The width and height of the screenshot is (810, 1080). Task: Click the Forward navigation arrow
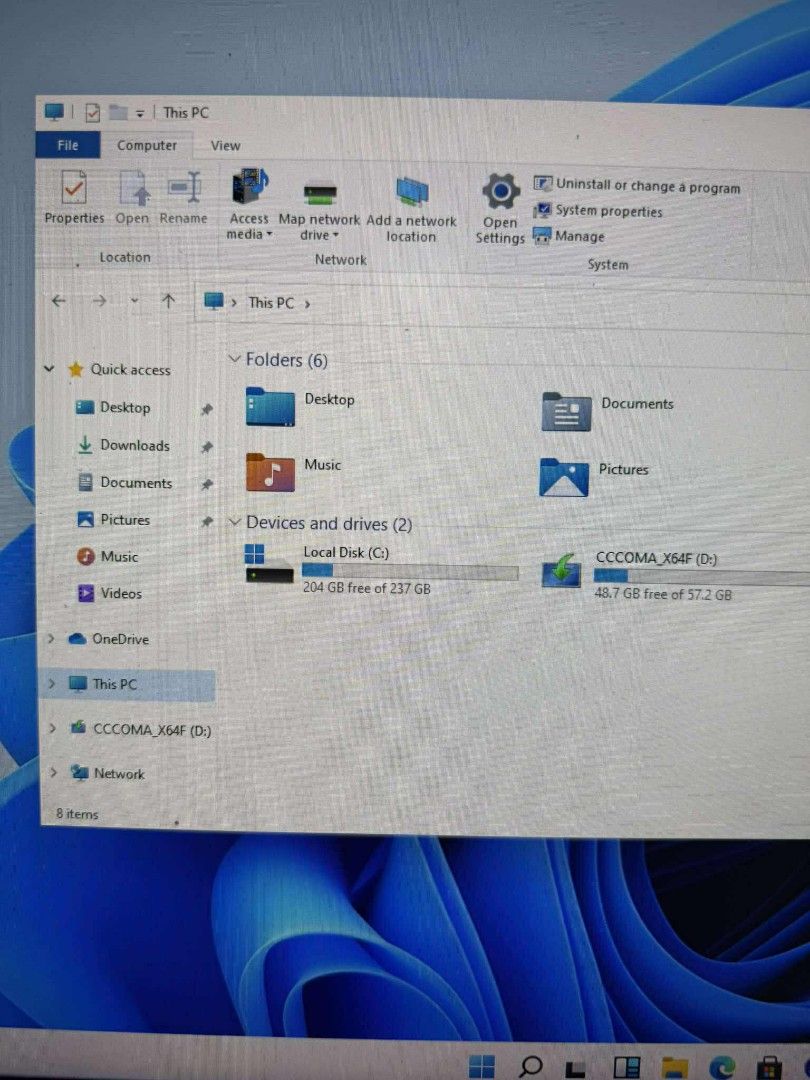pyautogui.click(x=100, y=300)
